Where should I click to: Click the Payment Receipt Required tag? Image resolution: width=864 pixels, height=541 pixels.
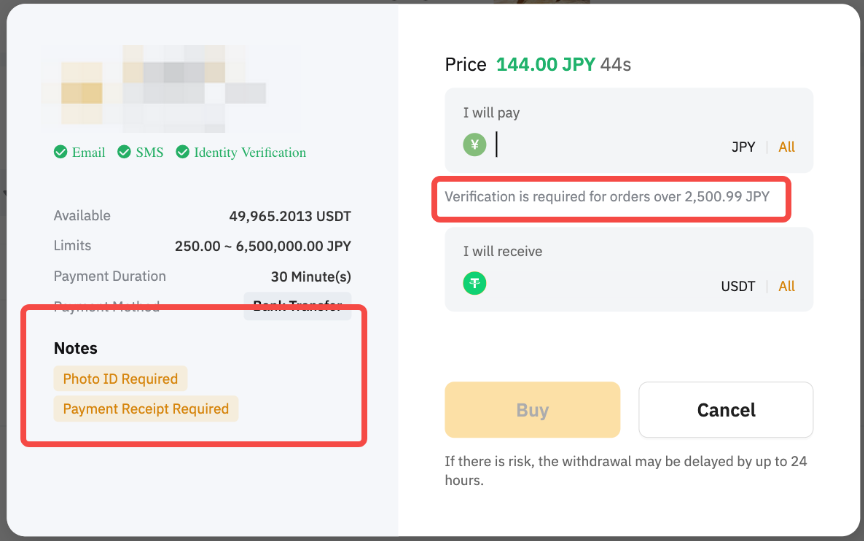coord(146,409)
